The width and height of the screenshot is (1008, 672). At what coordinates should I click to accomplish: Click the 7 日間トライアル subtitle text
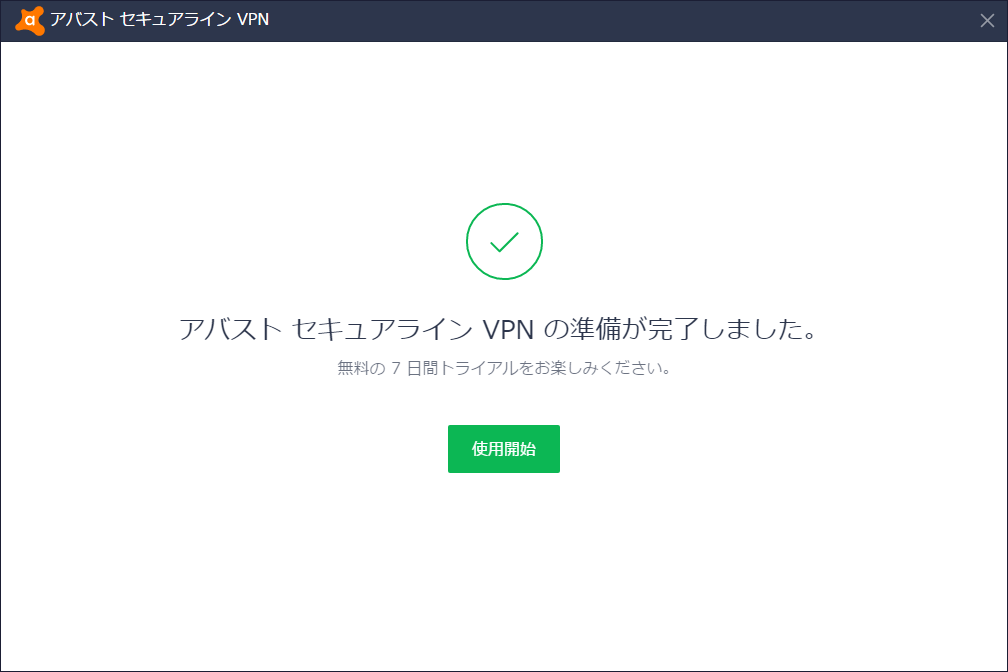coord(454,368)
